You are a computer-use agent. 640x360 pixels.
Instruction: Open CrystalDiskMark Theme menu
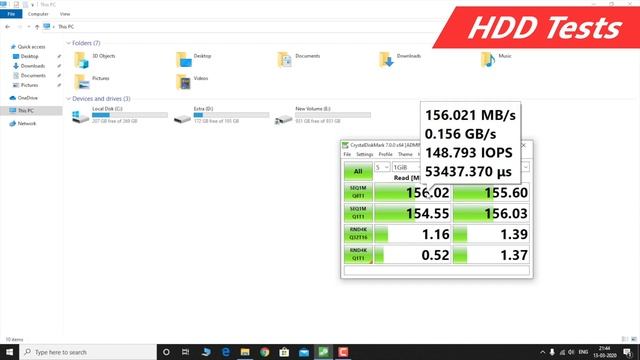click(405, 154)
